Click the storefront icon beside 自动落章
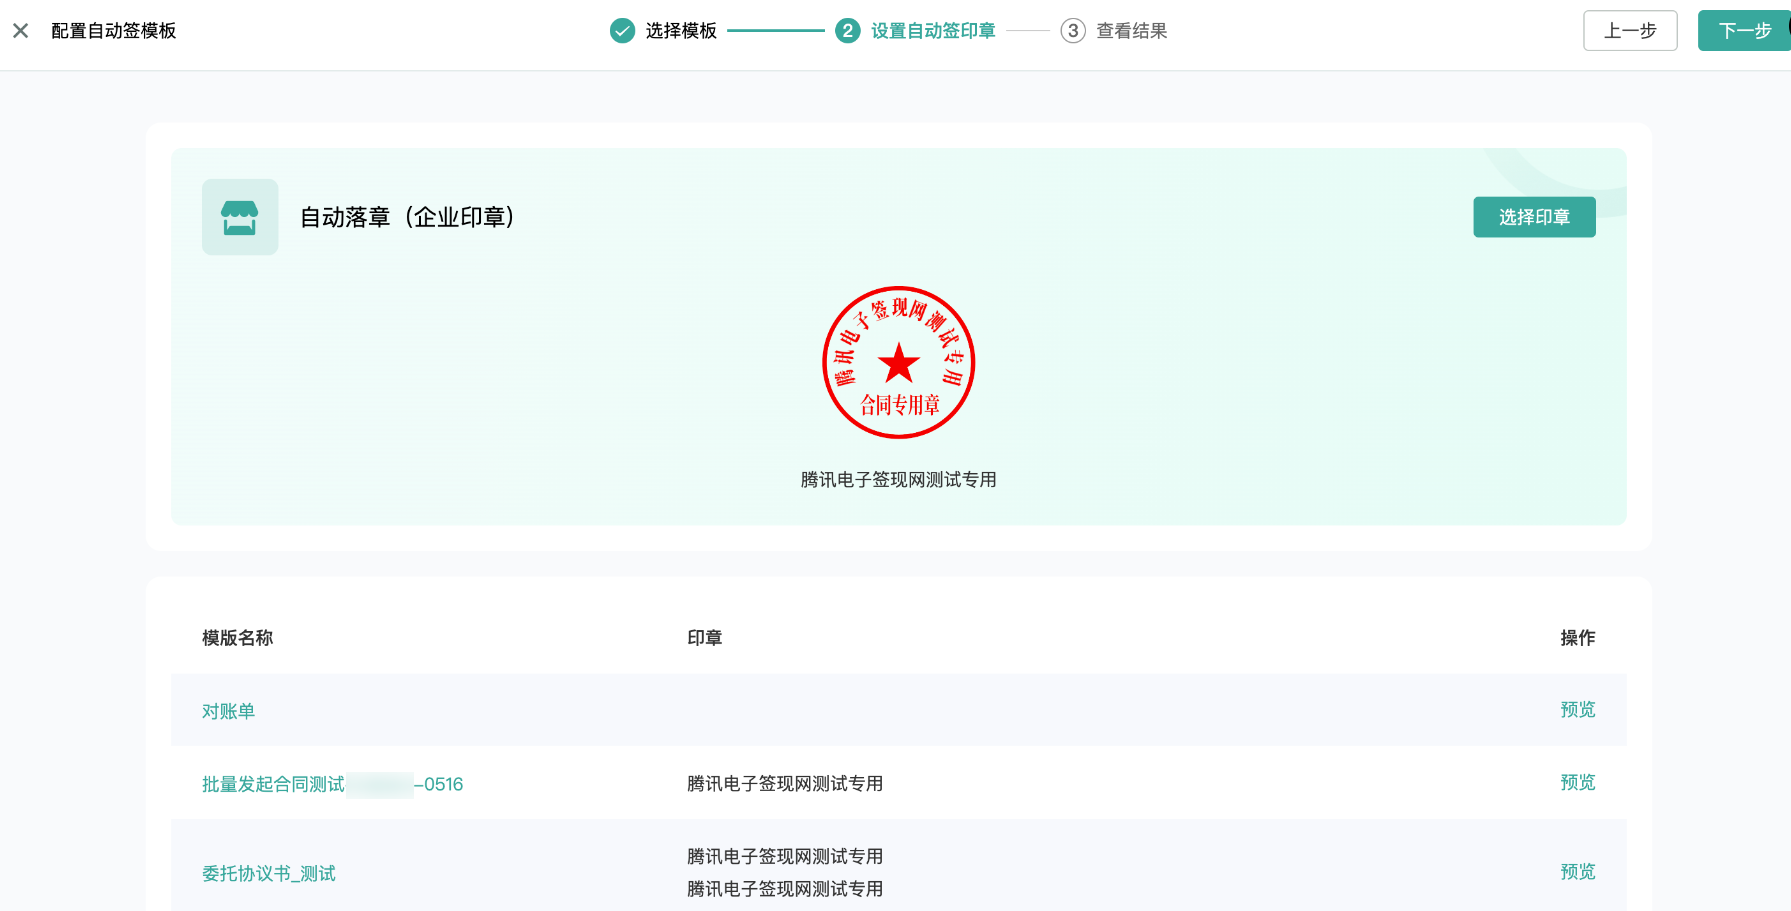Viewport: 1791px width, 911px height. (x=240, y=217)
